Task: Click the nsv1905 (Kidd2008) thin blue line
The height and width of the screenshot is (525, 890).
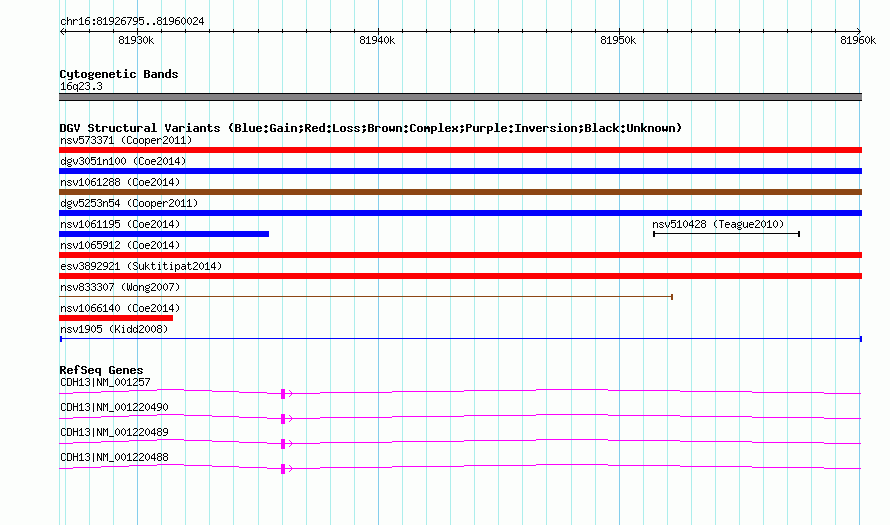Action: [461, 339]
